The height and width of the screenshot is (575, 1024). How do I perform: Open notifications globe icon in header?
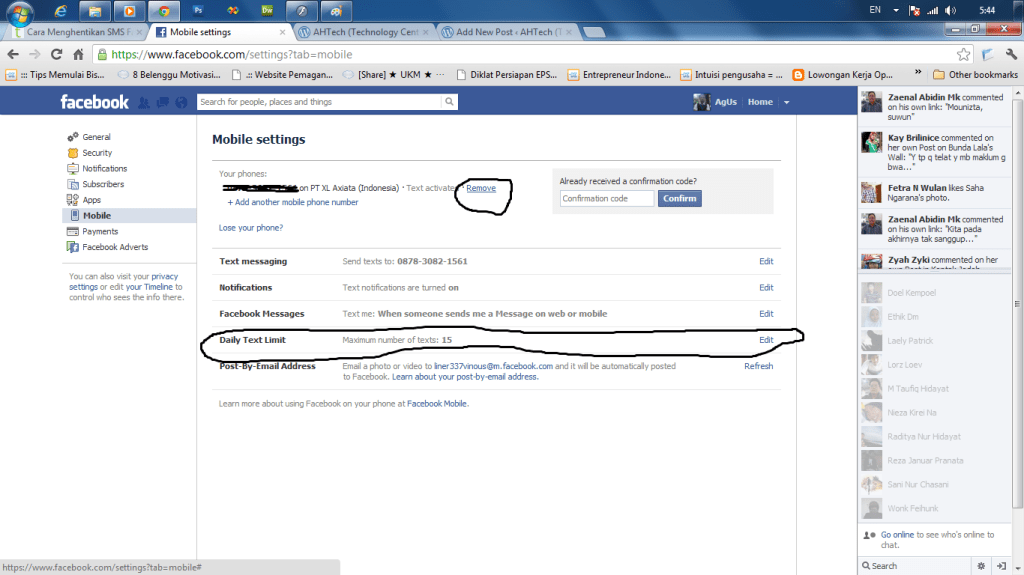click(182, 102)
